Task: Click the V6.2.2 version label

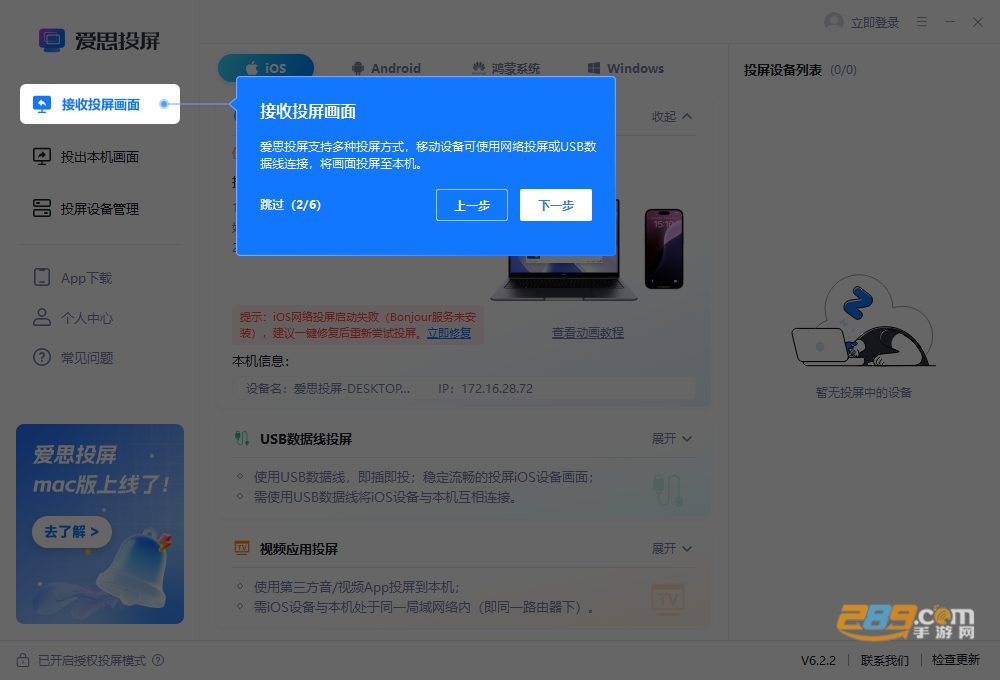Action: click(x=818, y=660)
